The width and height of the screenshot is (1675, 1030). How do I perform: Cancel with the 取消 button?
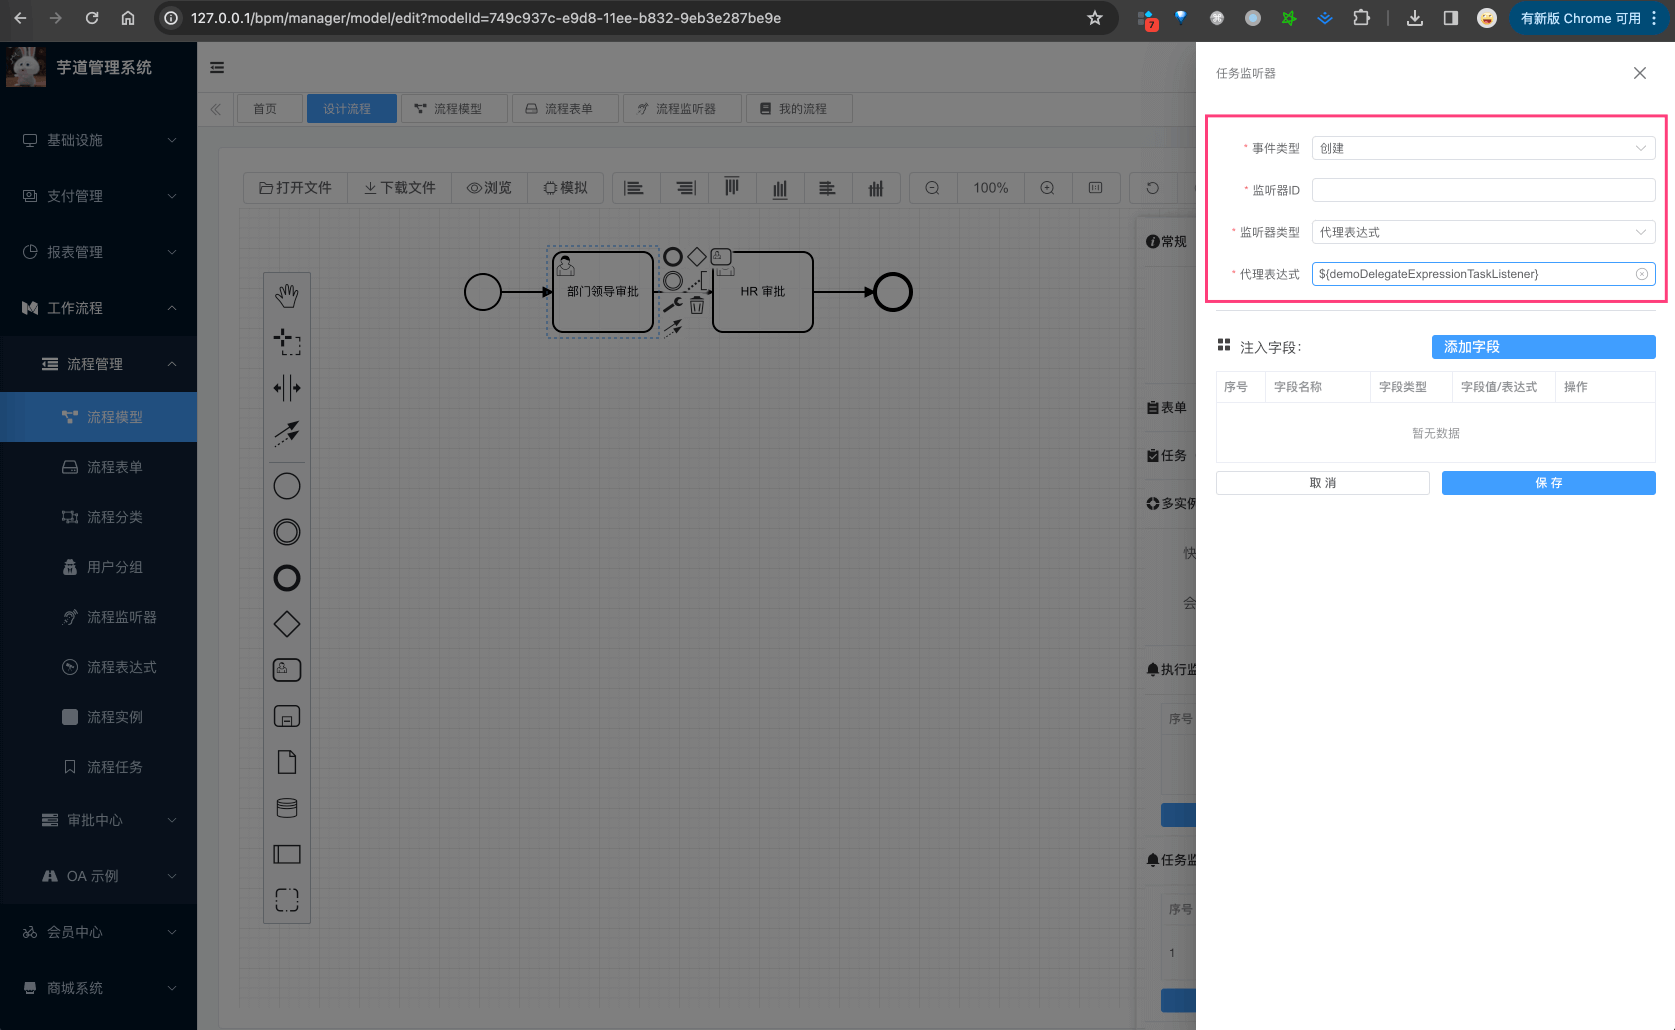(x=1322, y=483)
